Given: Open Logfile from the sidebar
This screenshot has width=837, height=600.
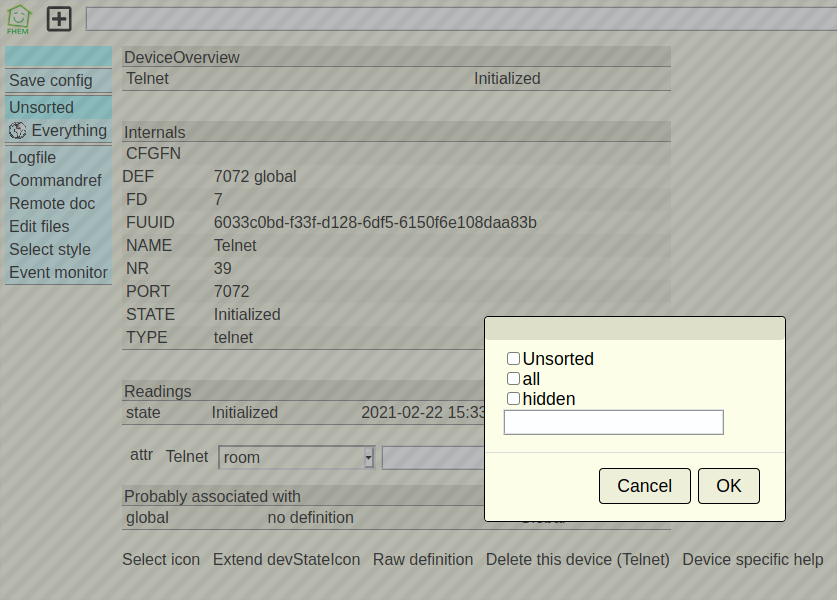Looking at the screenshot, I should point(33,157).
